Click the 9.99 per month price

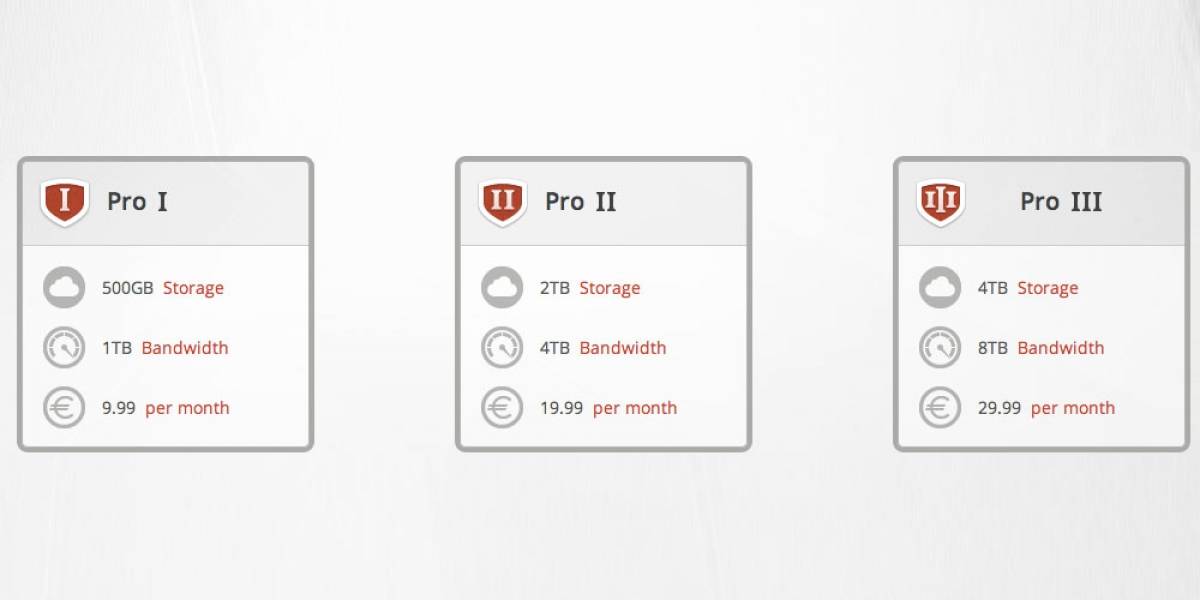(166, 408)
